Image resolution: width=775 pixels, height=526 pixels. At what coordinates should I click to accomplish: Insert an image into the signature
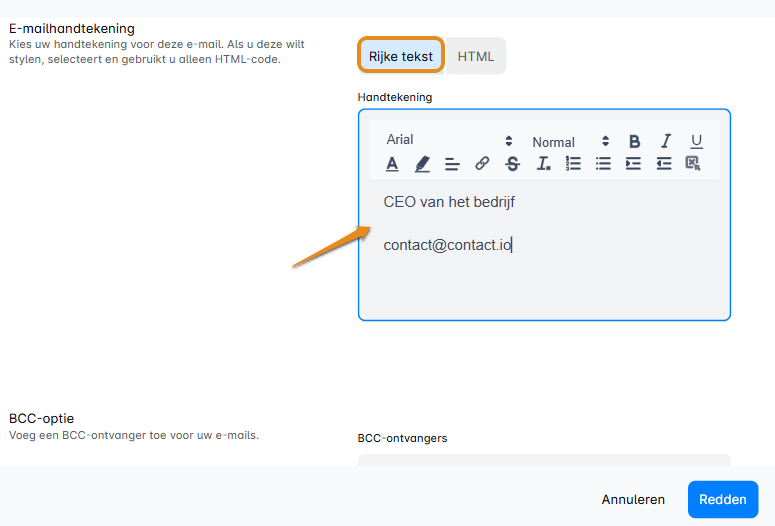pyautogui.click(x=693, y=164)
